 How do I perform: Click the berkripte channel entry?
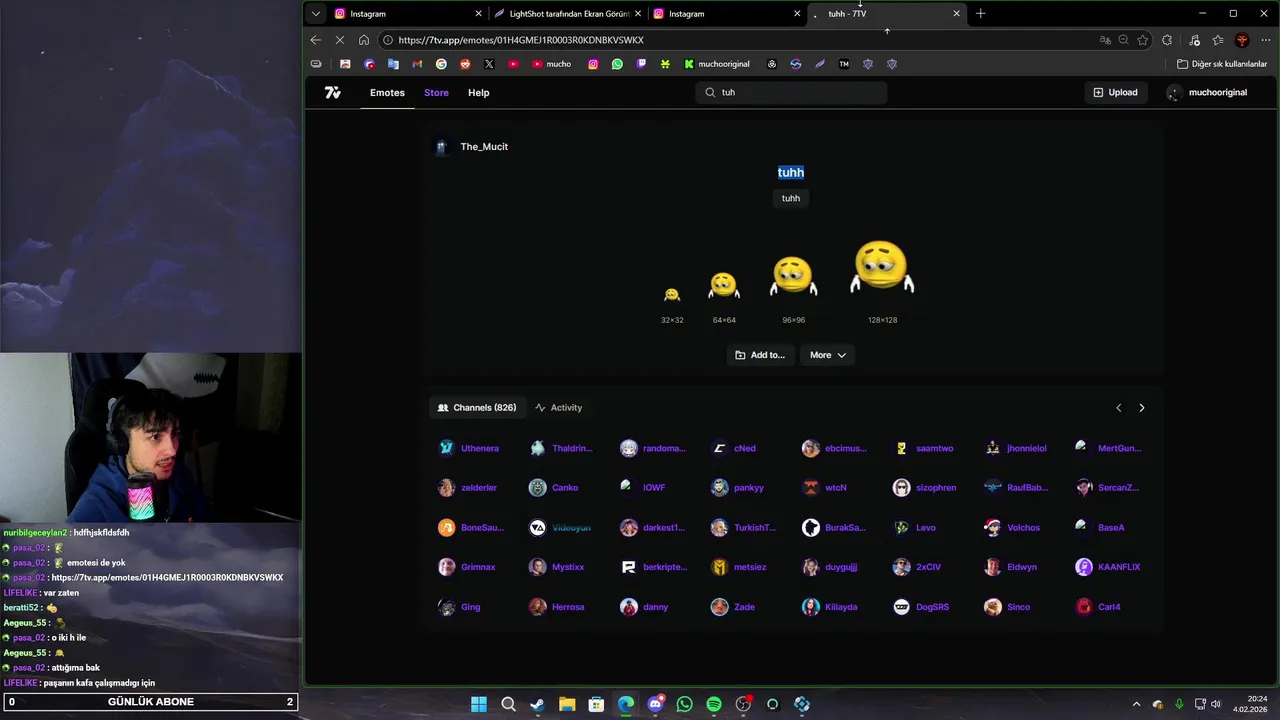tap(654, 567)
